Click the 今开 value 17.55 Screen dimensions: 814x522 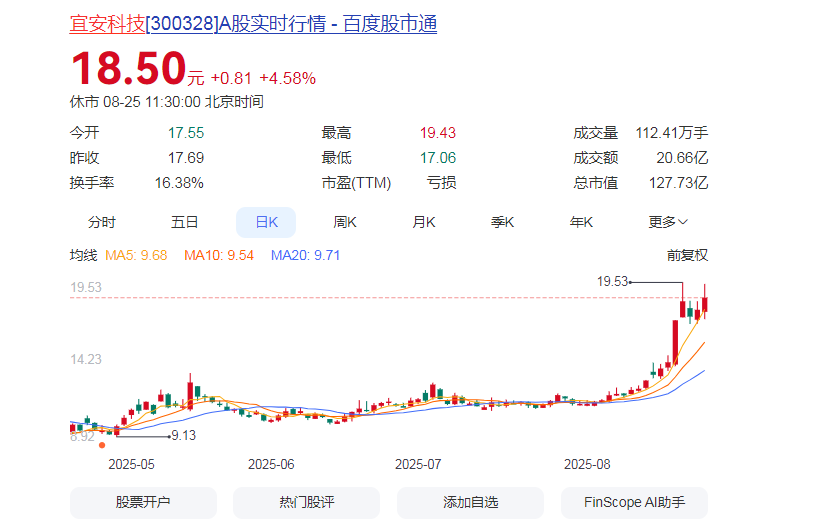pos(186,133)
